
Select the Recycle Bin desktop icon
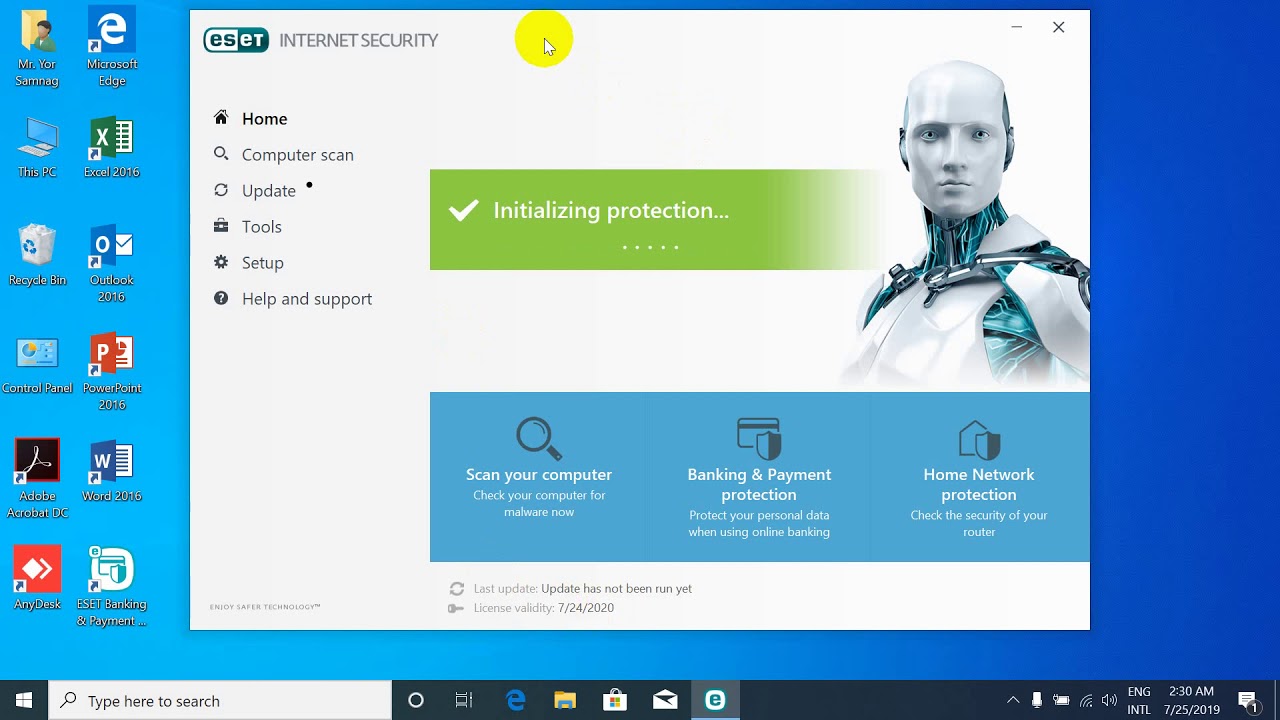coord(37,256)
